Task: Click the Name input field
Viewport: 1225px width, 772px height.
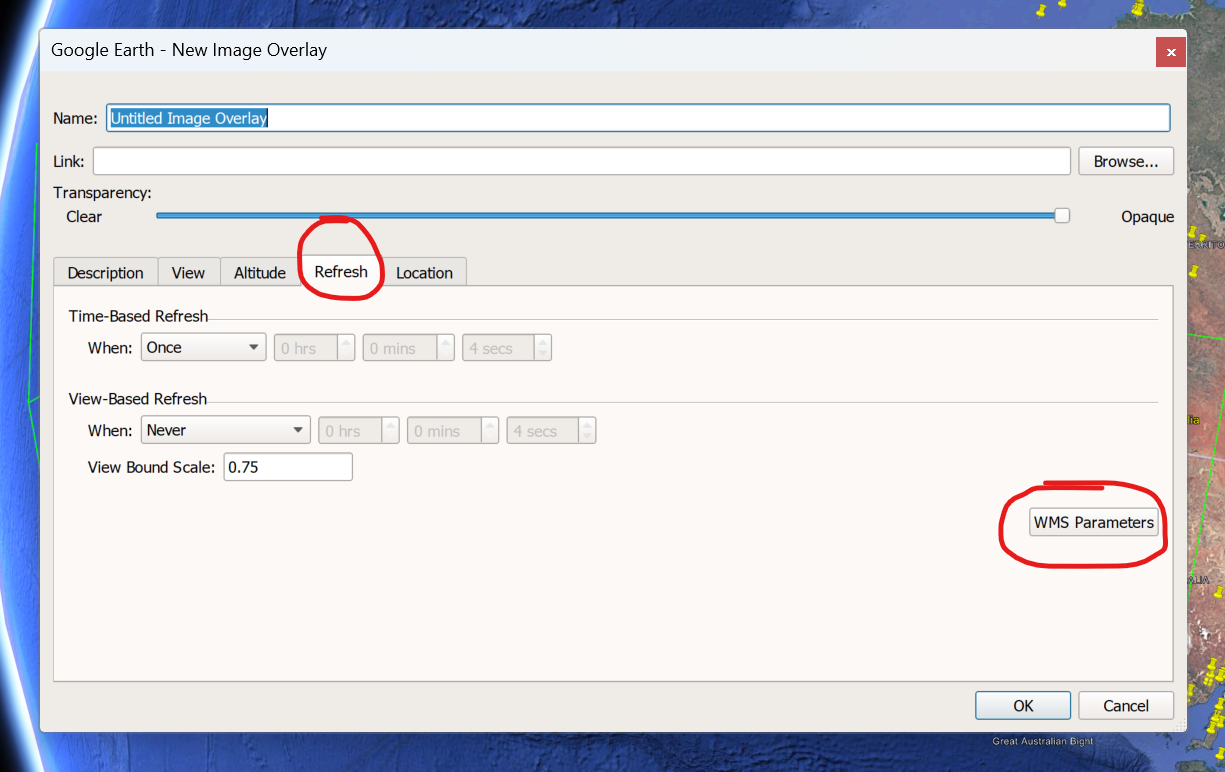Action: pyautogui.click(x=638, y=118)
